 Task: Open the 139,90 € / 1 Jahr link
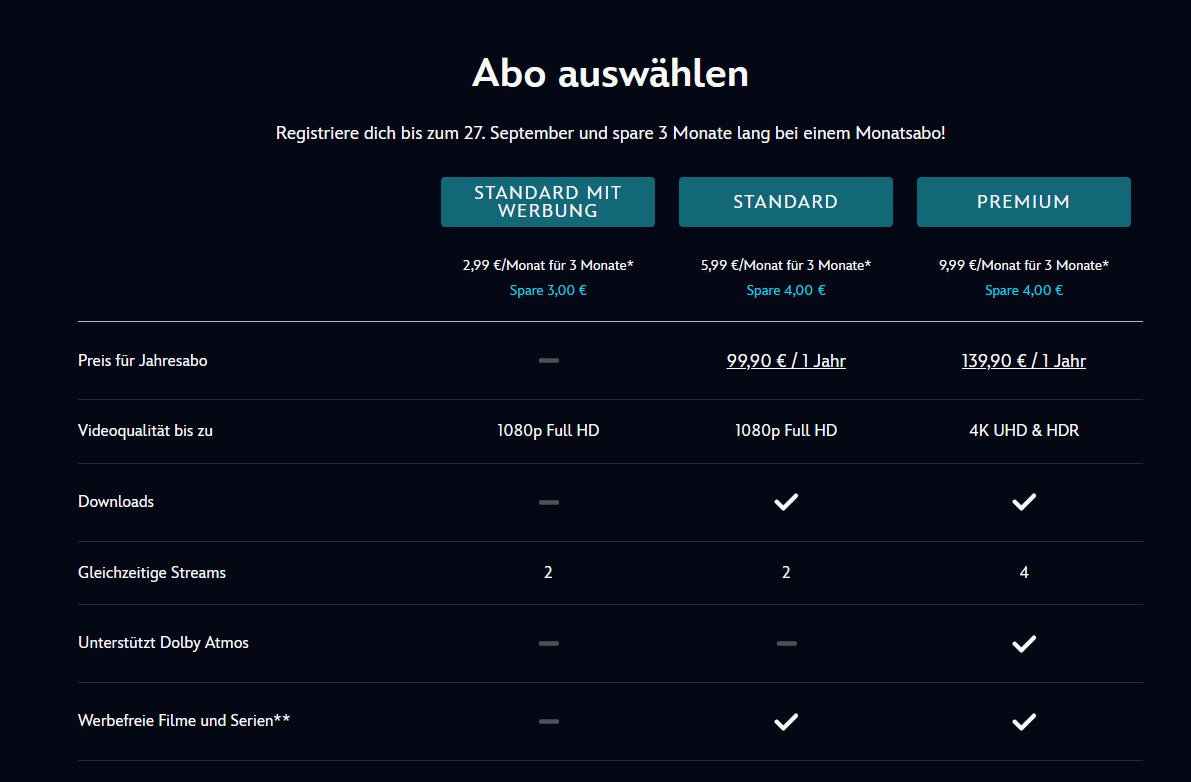point(1023,361)
